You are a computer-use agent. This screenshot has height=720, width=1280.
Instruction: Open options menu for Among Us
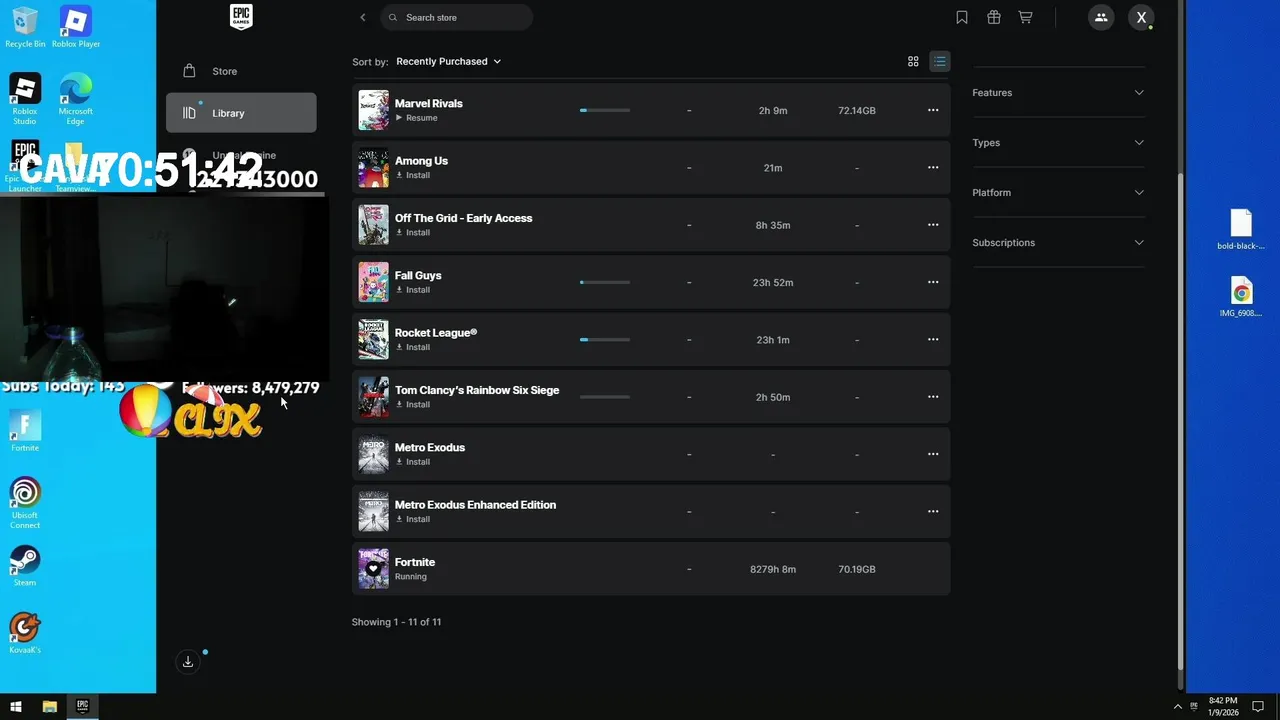(x=933, y=168)
